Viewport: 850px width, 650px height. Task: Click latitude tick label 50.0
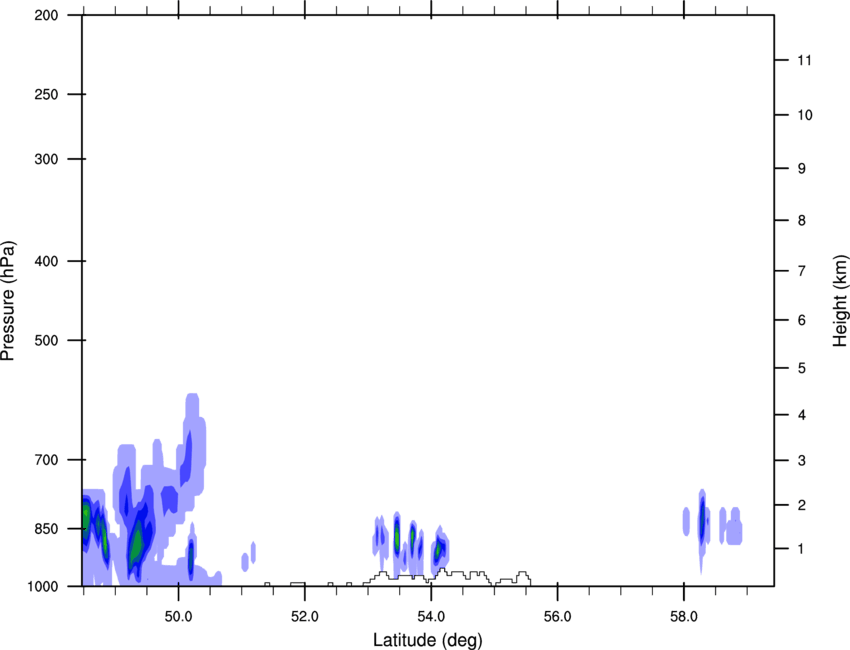coord(178,616)
